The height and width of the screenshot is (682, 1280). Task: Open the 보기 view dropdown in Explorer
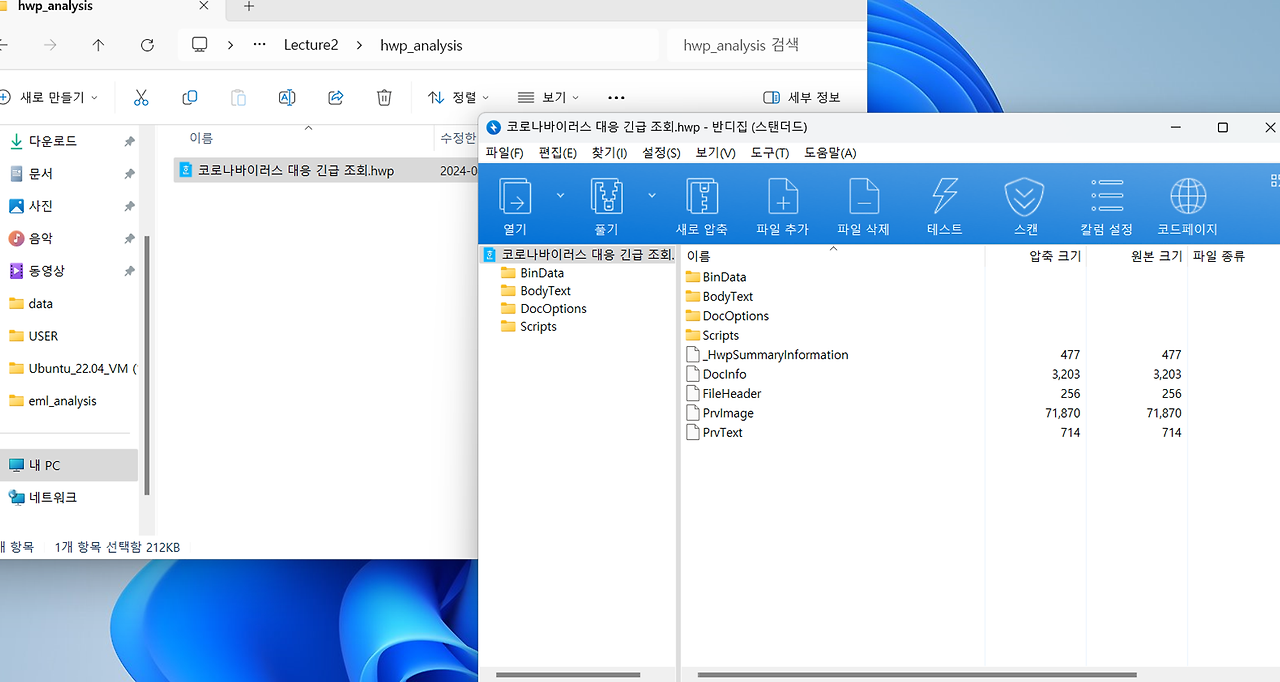548,97
